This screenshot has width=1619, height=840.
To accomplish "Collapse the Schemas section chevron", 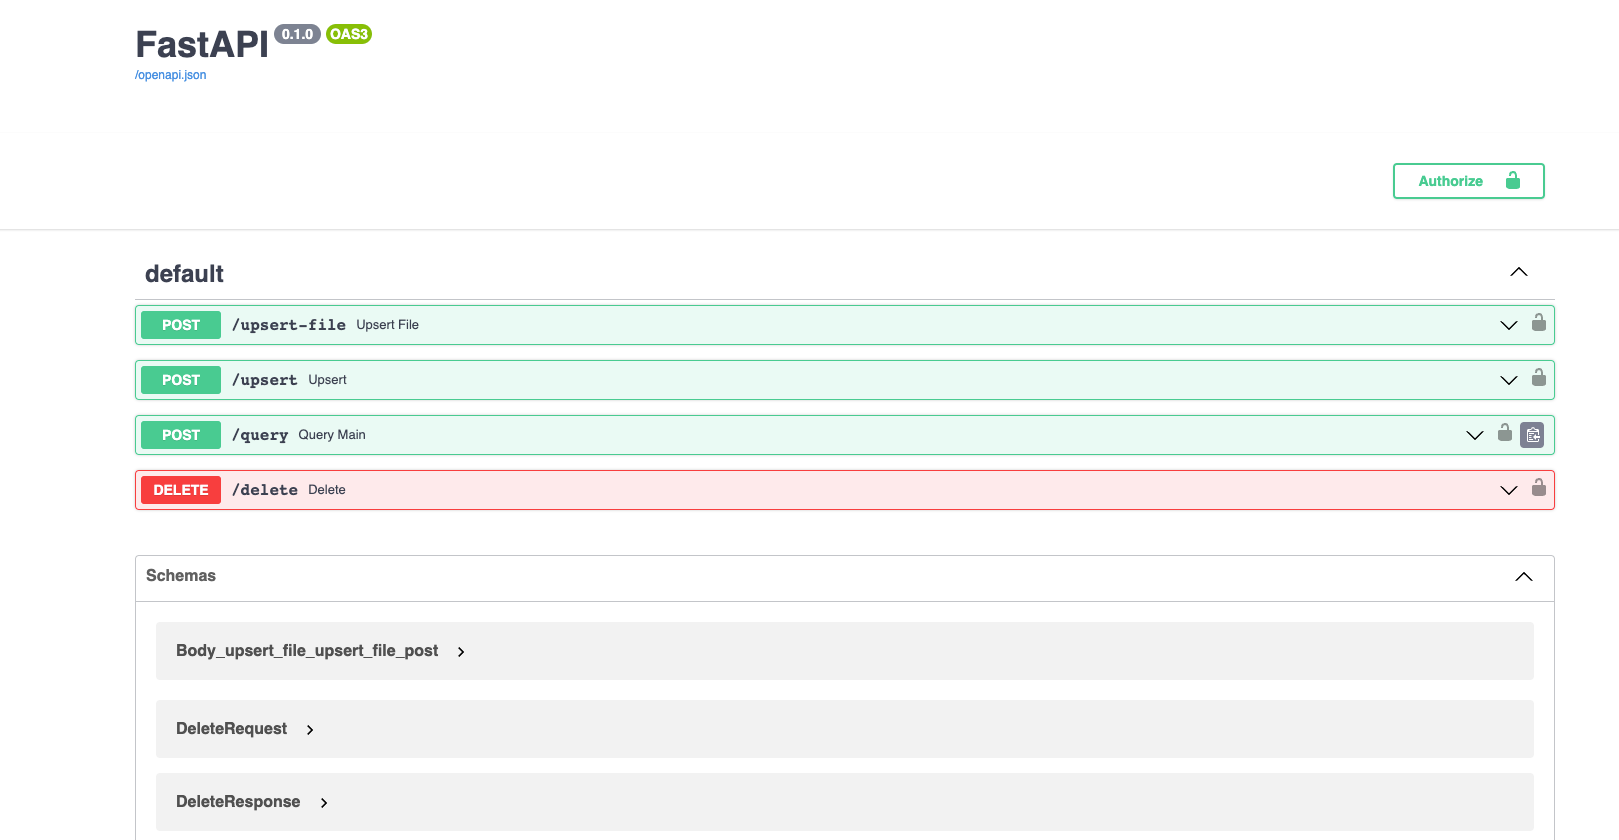I will (1524, 577).
